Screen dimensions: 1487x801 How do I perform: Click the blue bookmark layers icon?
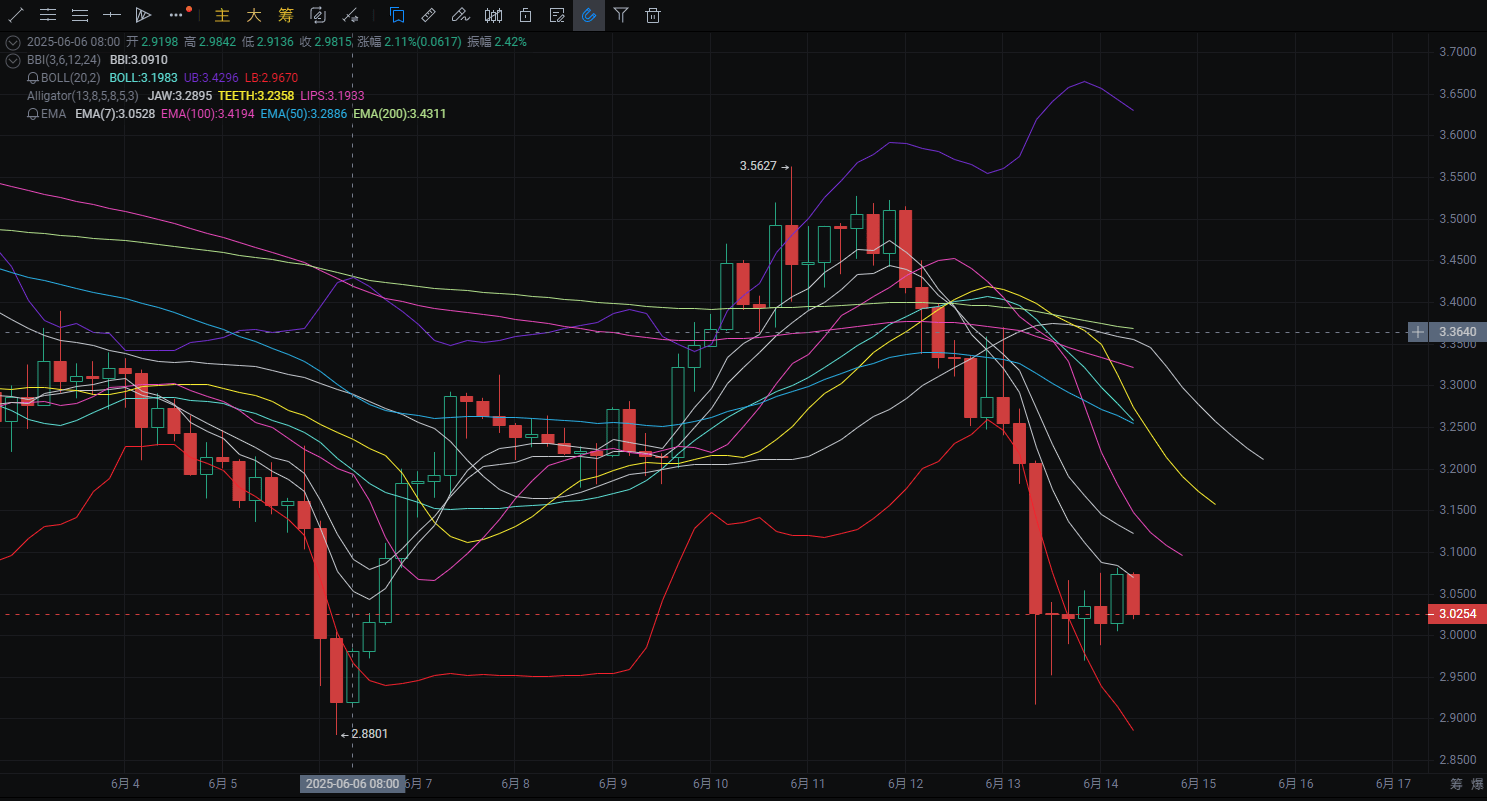tap(397, 15)
